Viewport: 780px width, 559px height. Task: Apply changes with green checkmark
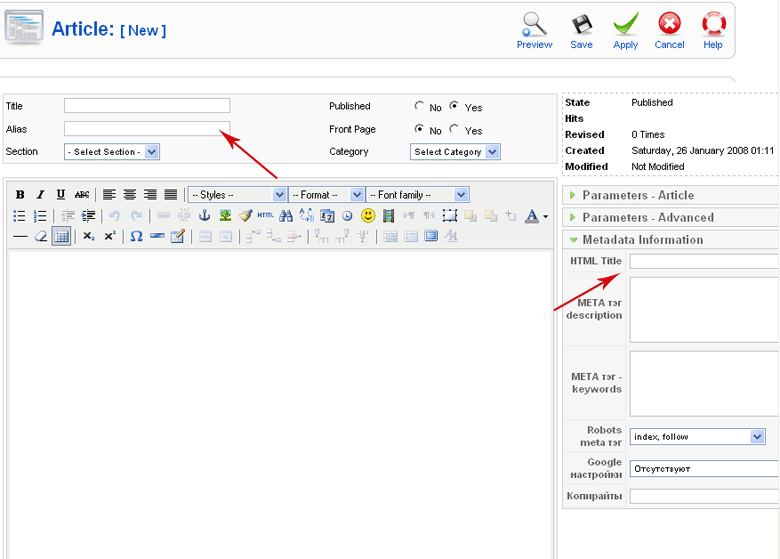(625, 31)
